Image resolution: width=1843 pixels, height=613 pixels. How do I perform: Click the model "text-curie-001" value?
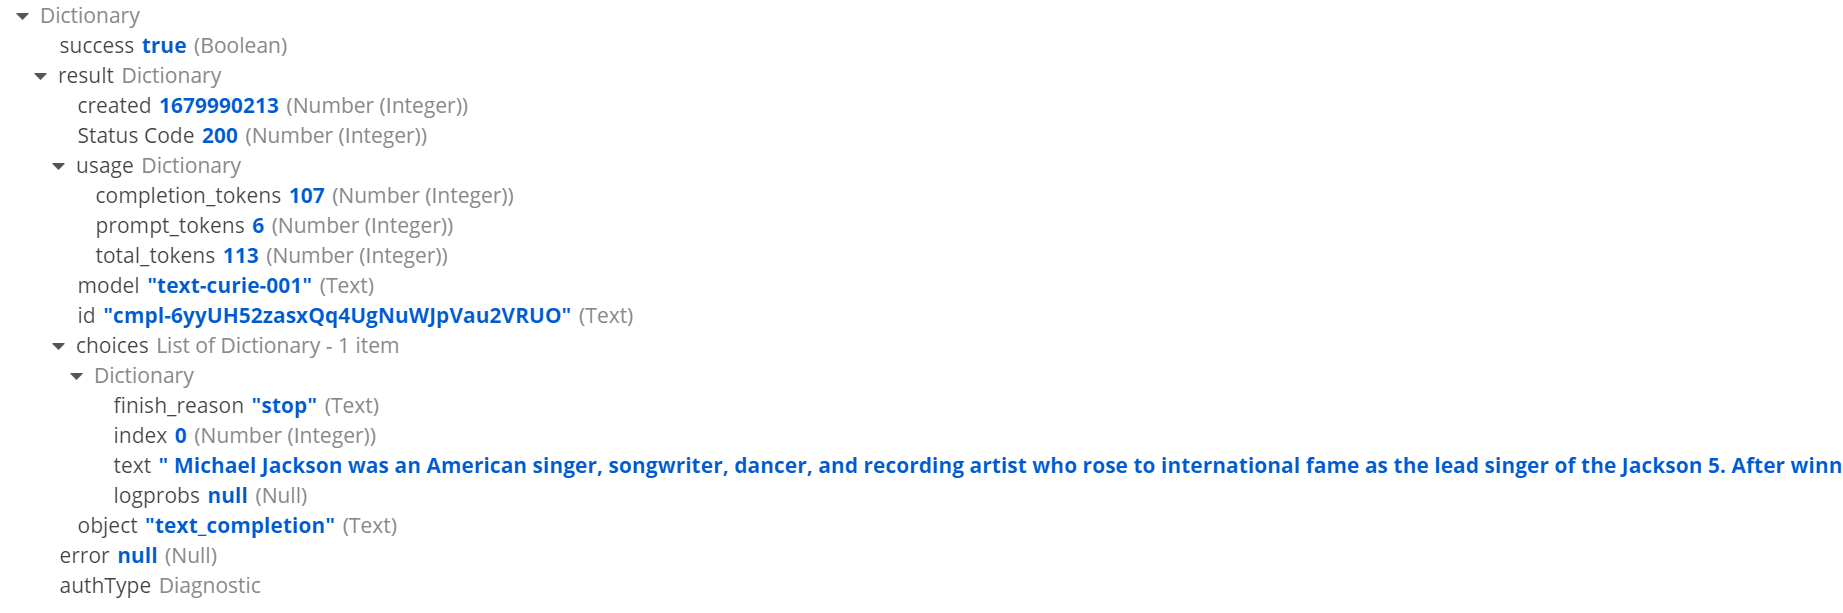pos(229,286)
